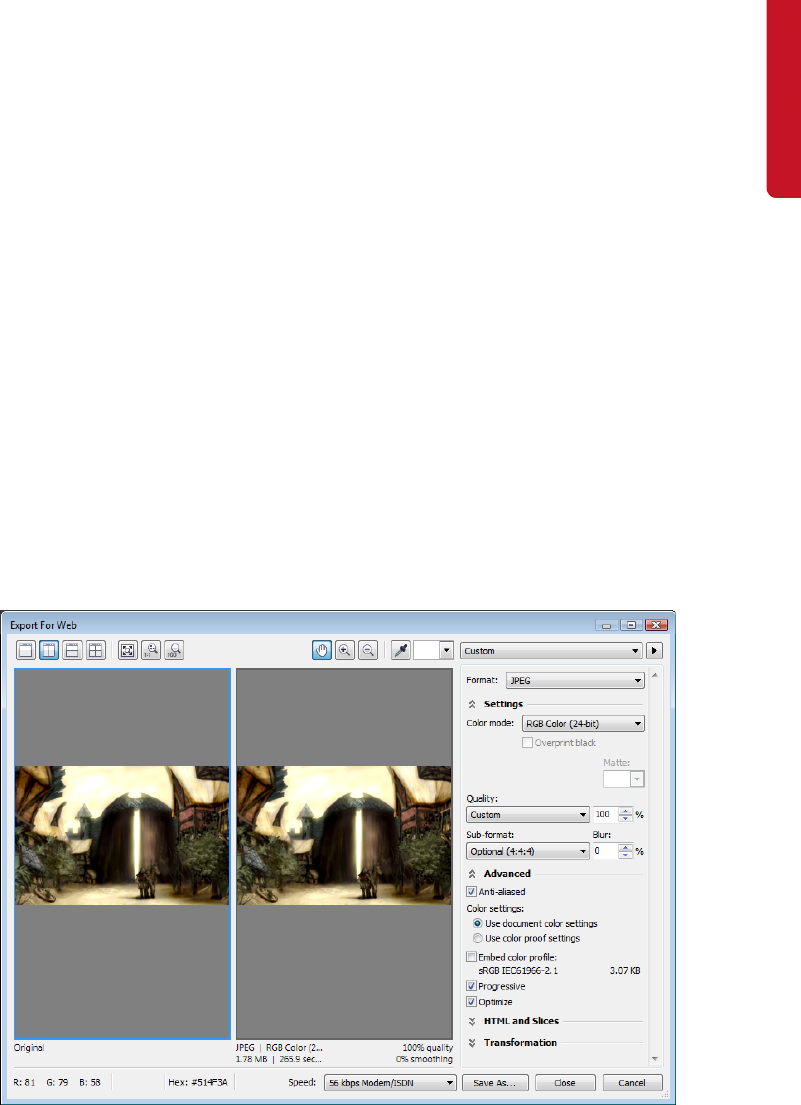Open the Format JPEG dropdown

575,681
